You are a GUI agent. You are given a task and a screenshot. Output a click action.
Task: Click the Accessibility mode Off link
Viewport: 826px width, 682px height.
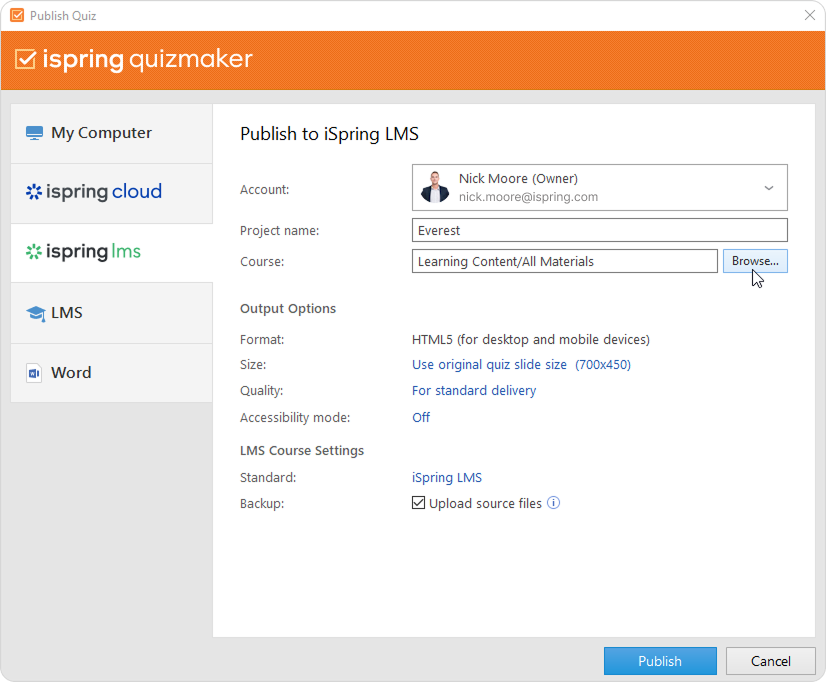(x=421, y=417)
